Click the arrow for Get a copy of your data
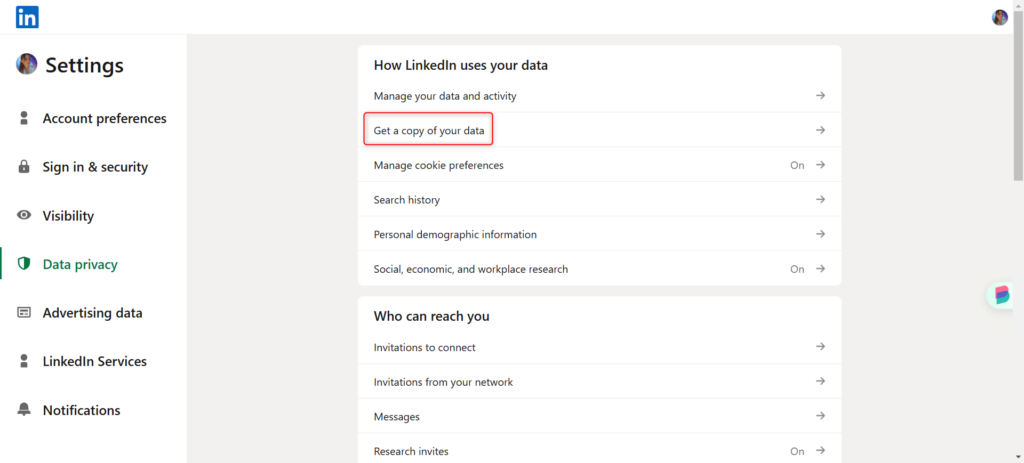Screen dimensions: 1024x463 click(820, 130)
